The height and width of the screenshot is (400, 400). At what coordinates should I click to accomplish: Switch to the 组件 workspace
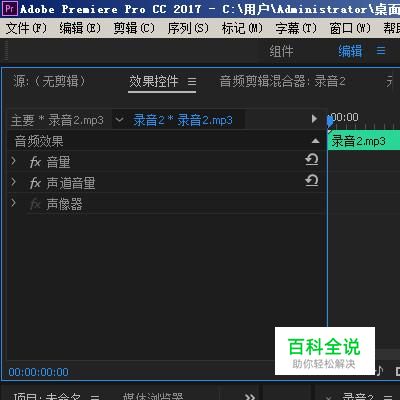281,51
